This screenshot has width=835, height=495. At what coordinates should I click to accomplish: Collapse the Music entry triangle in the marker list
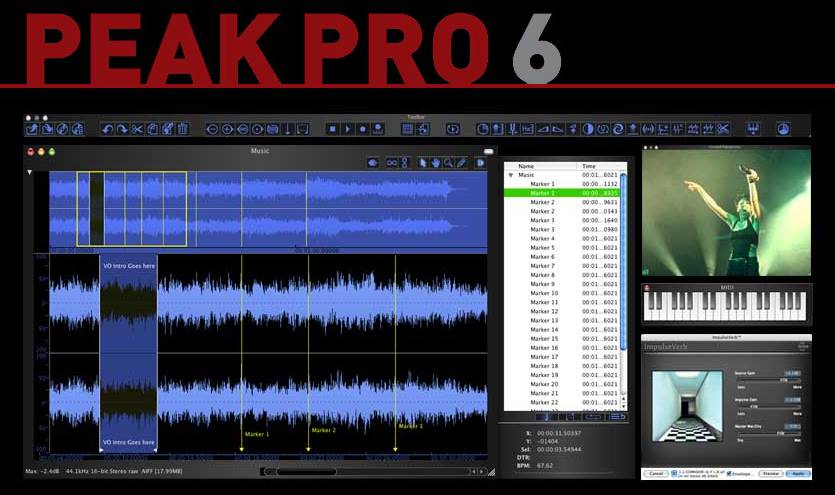click(x=511, y=175)
